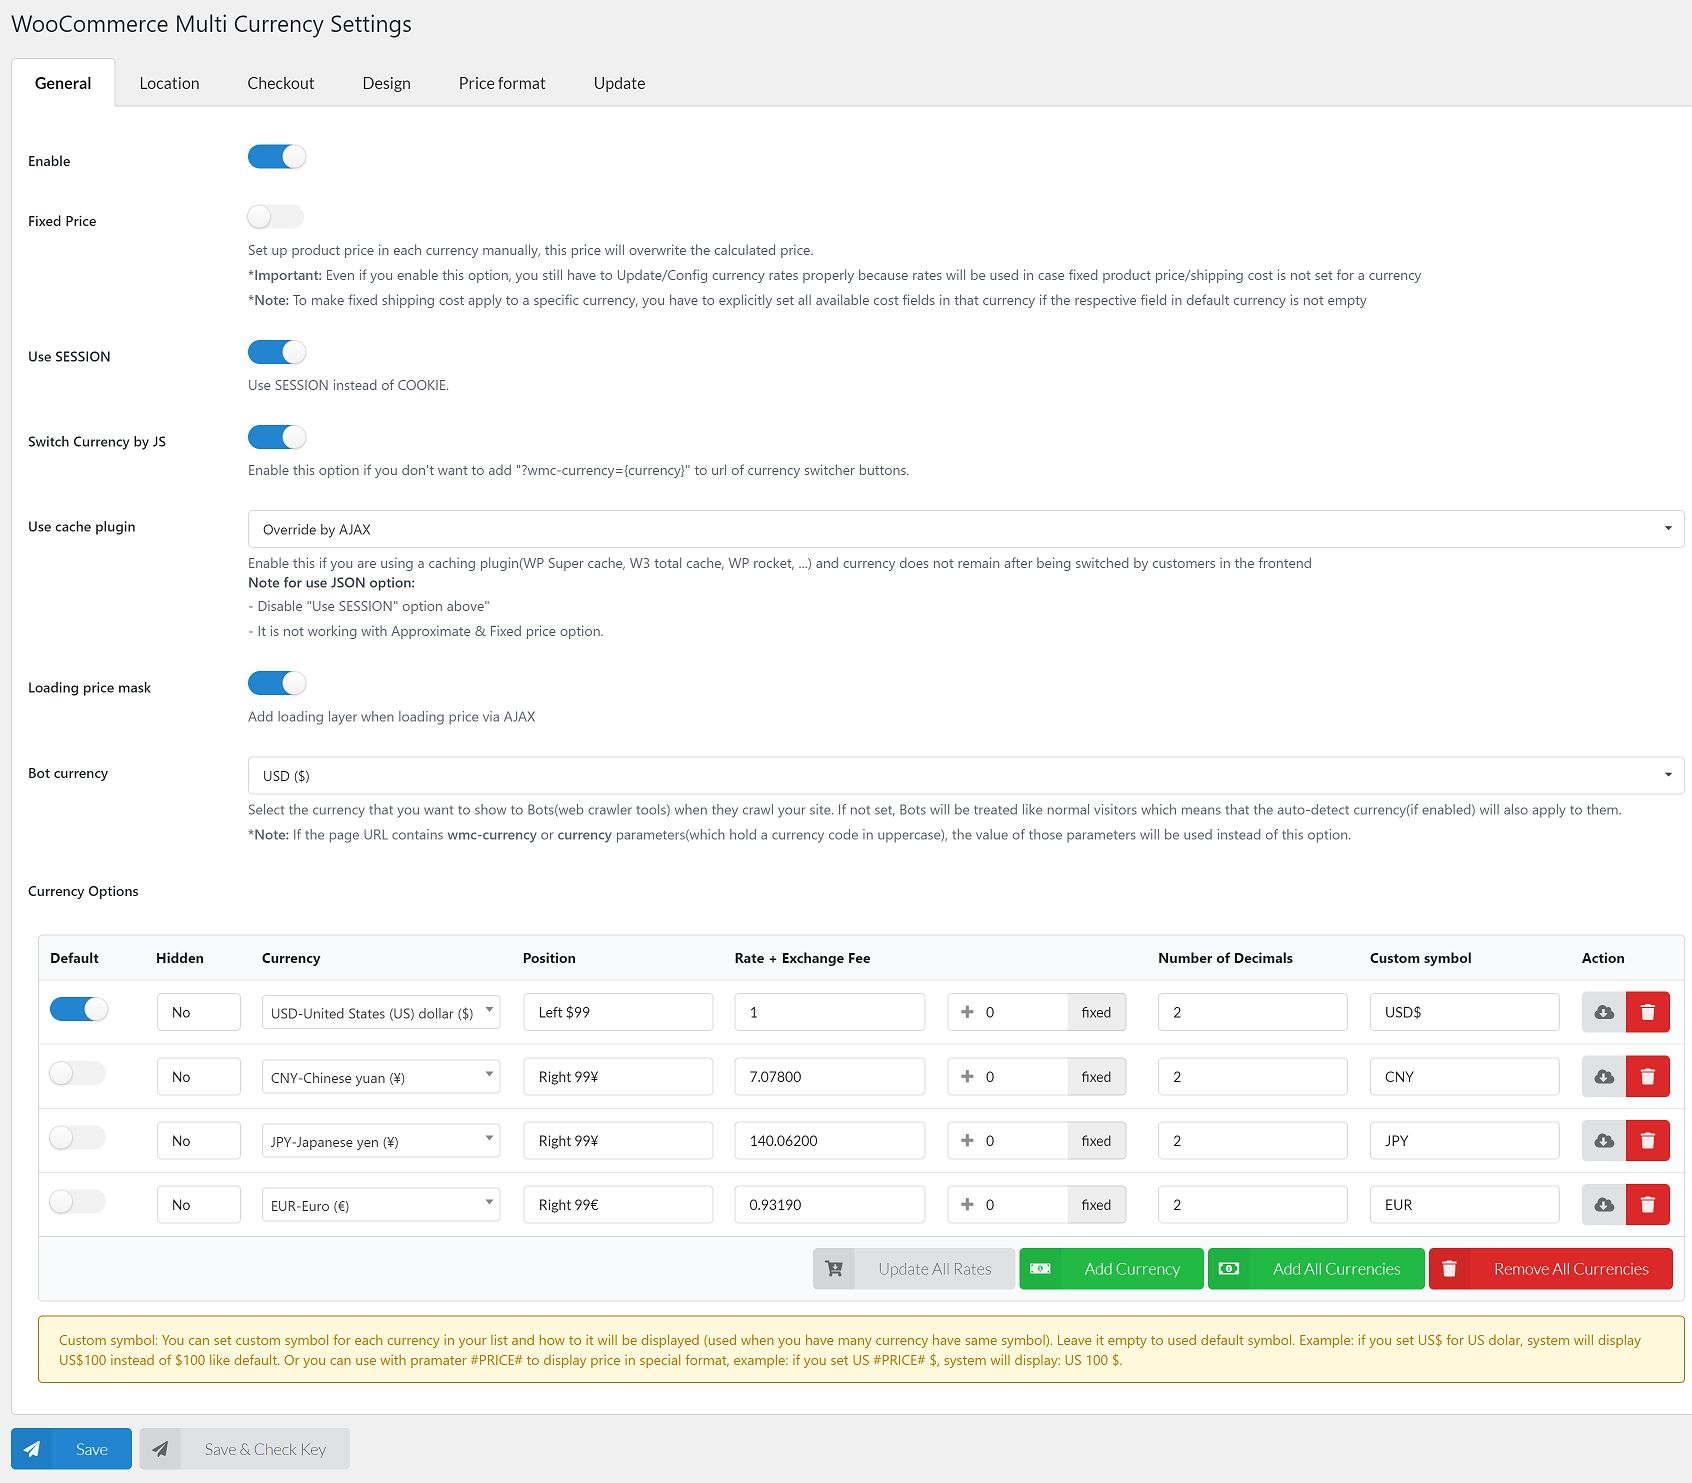Click CNY rate field 7.07800

pos(830,1076)
